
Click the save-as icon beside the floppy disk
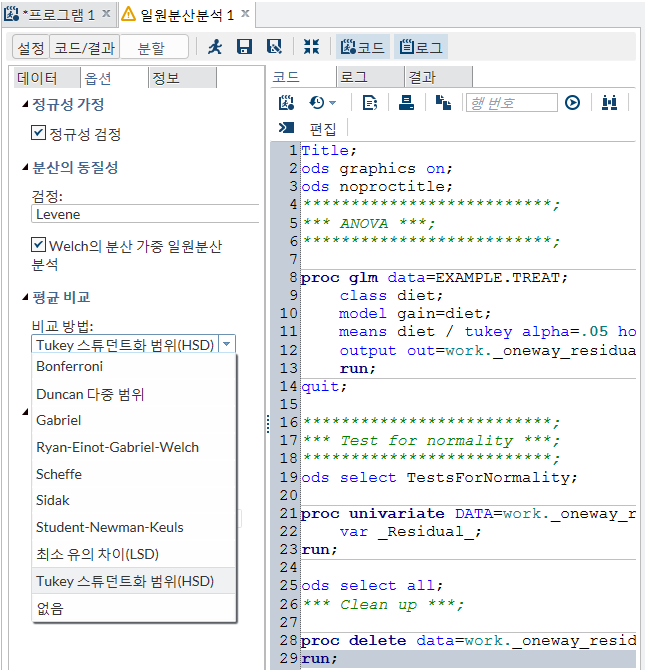(274, 47)
